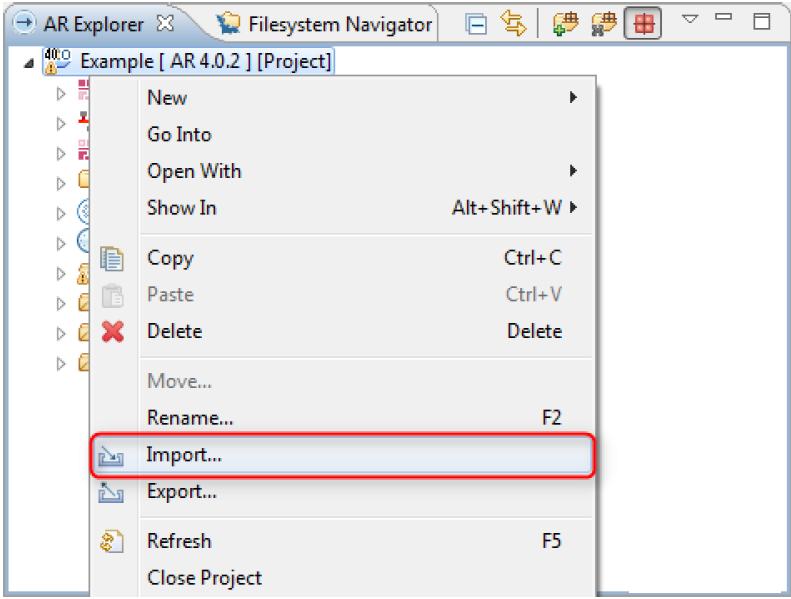
Task: Click the folder with green plus toolbar icon
Action: [x=565, y=24]
